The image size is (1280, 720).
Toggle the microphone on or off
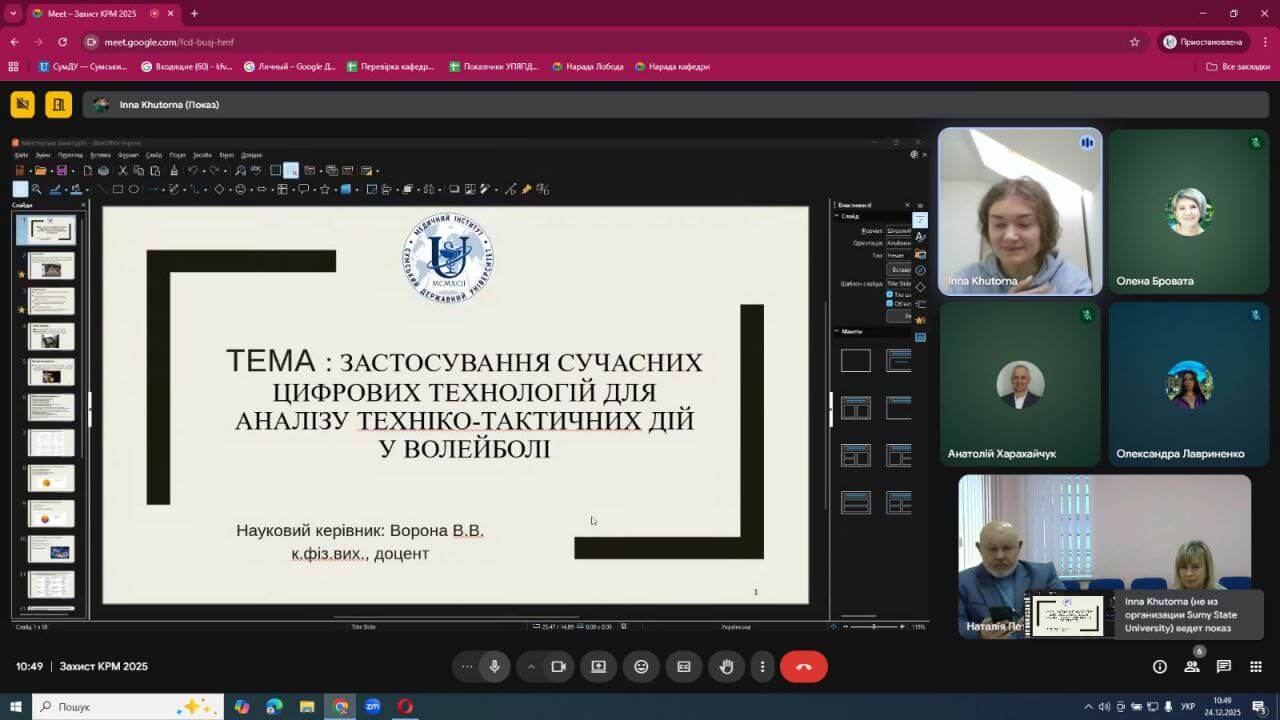tap(494, 667)
